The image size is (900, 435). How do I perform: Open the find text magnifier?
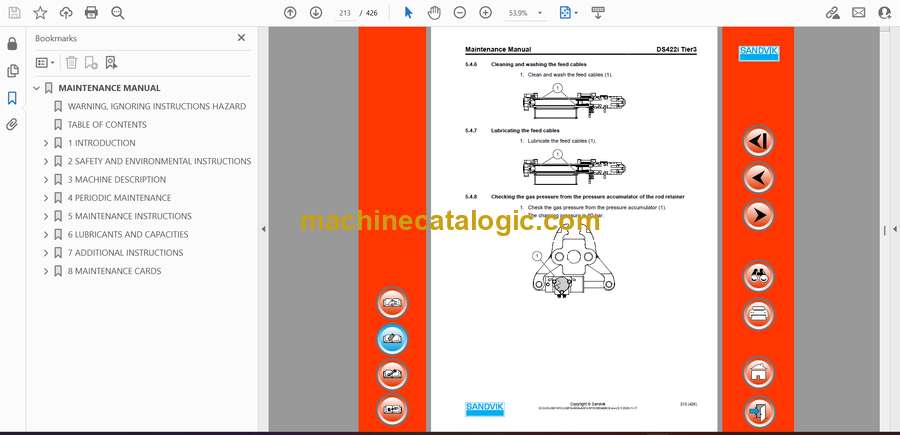118,13
